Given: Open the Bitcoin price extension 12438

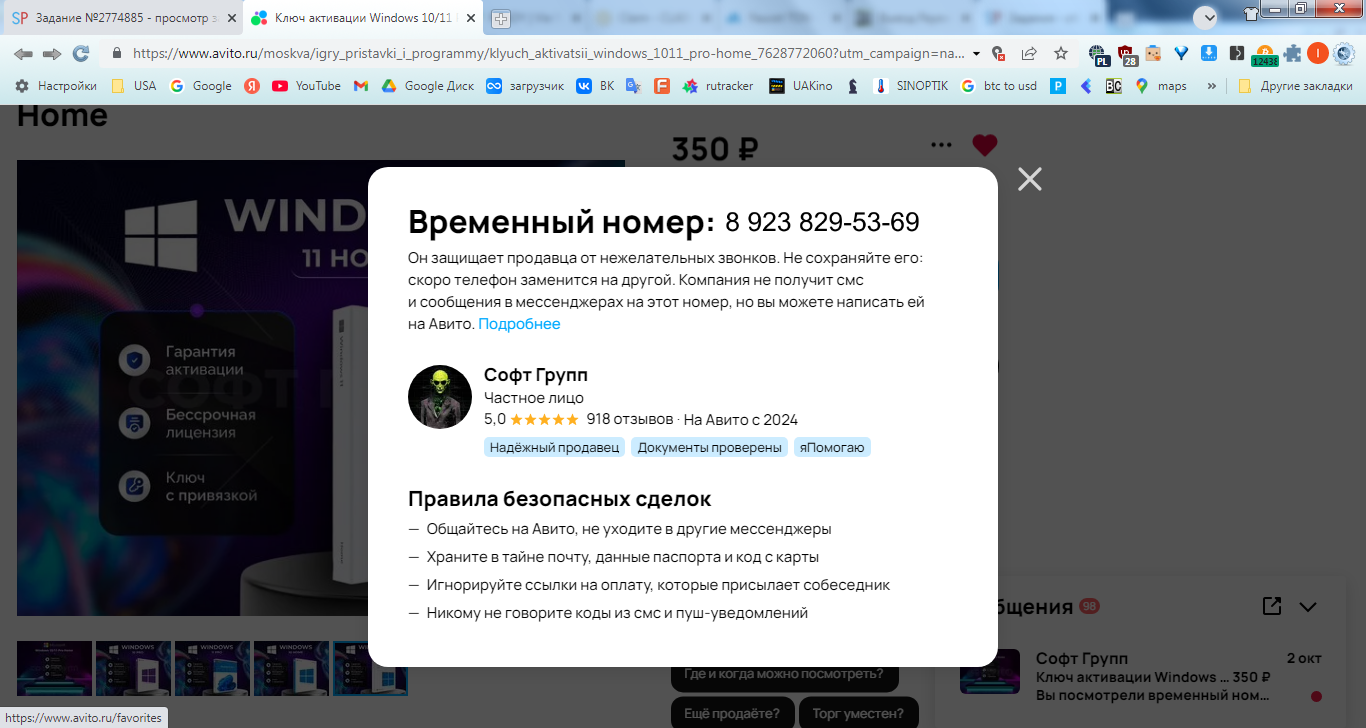Looking at the screenshot, I should 1264,55.
